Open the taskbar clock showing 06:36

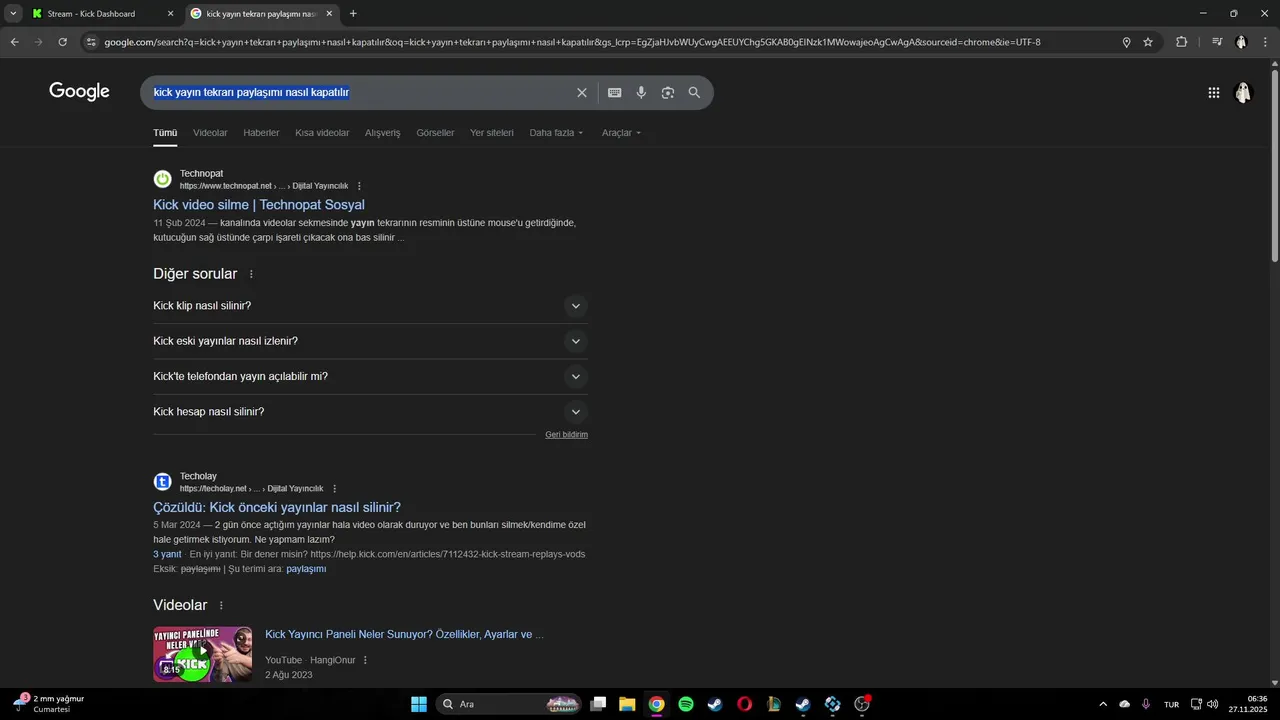point(1250,704)
